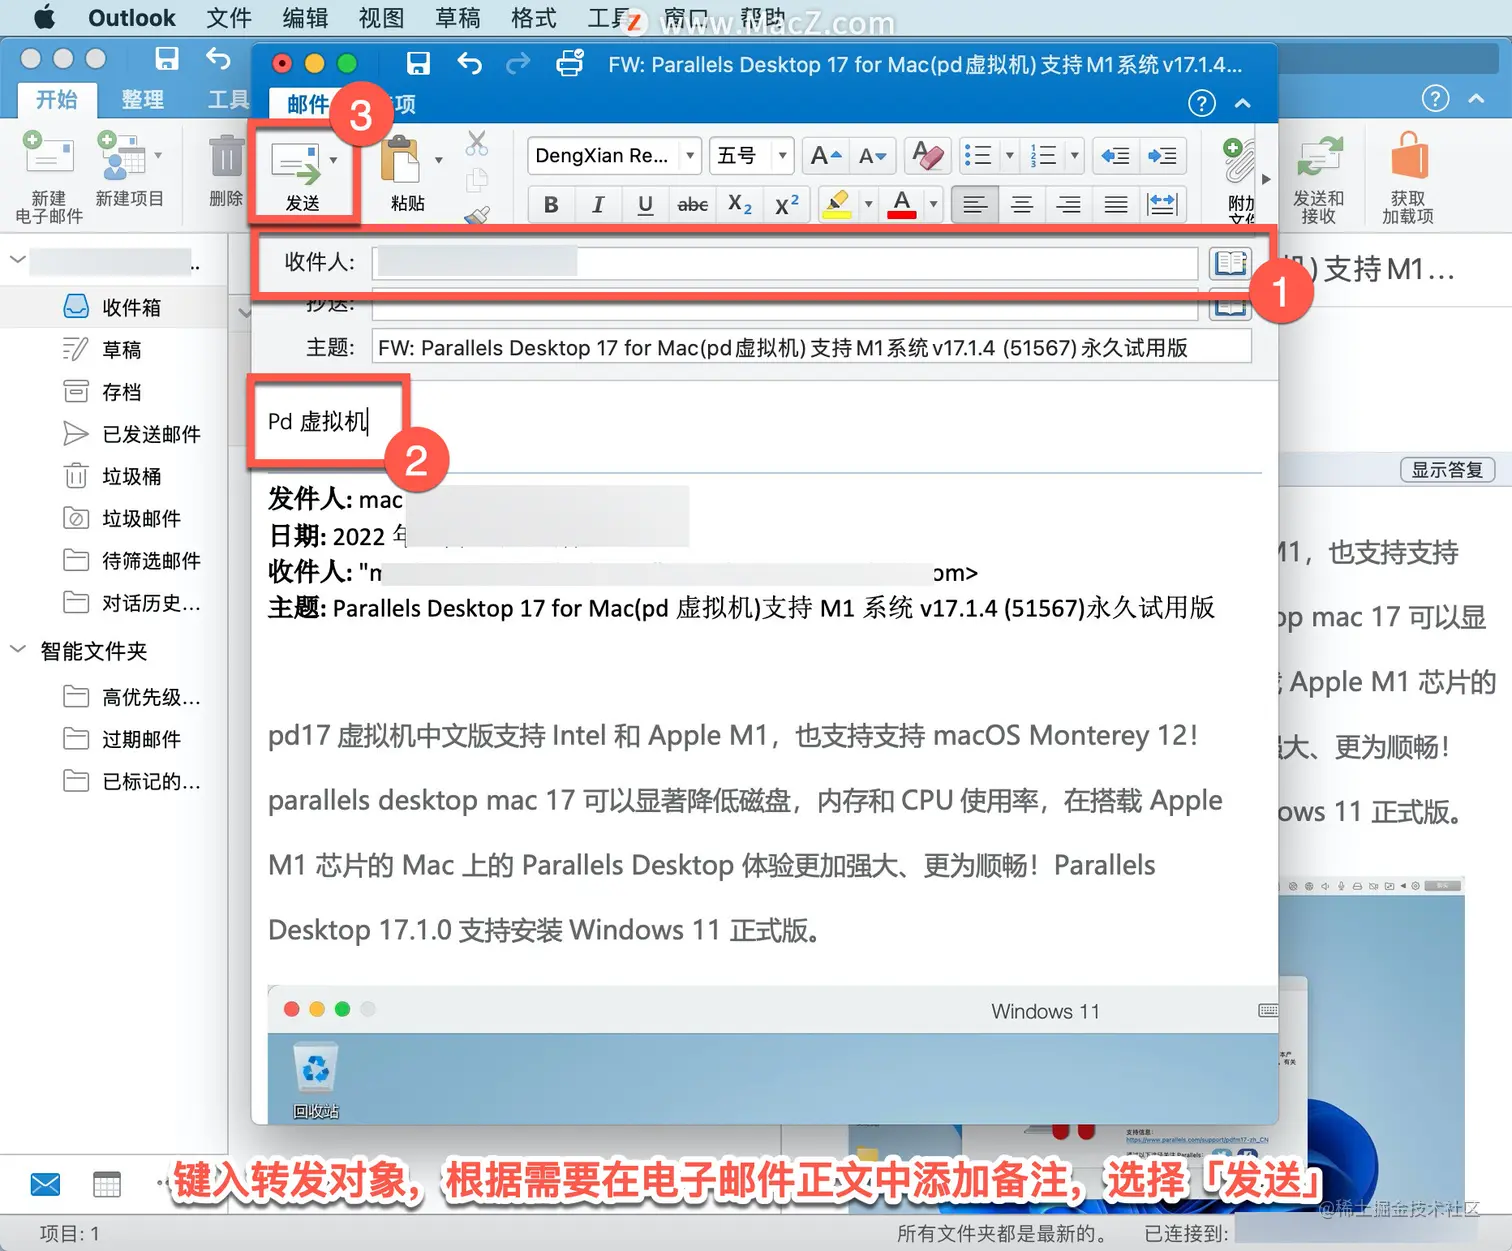1512x1251 pixels.
Task: Switch to Calendar view icon at bottom left
Action: coord(106,1185)
